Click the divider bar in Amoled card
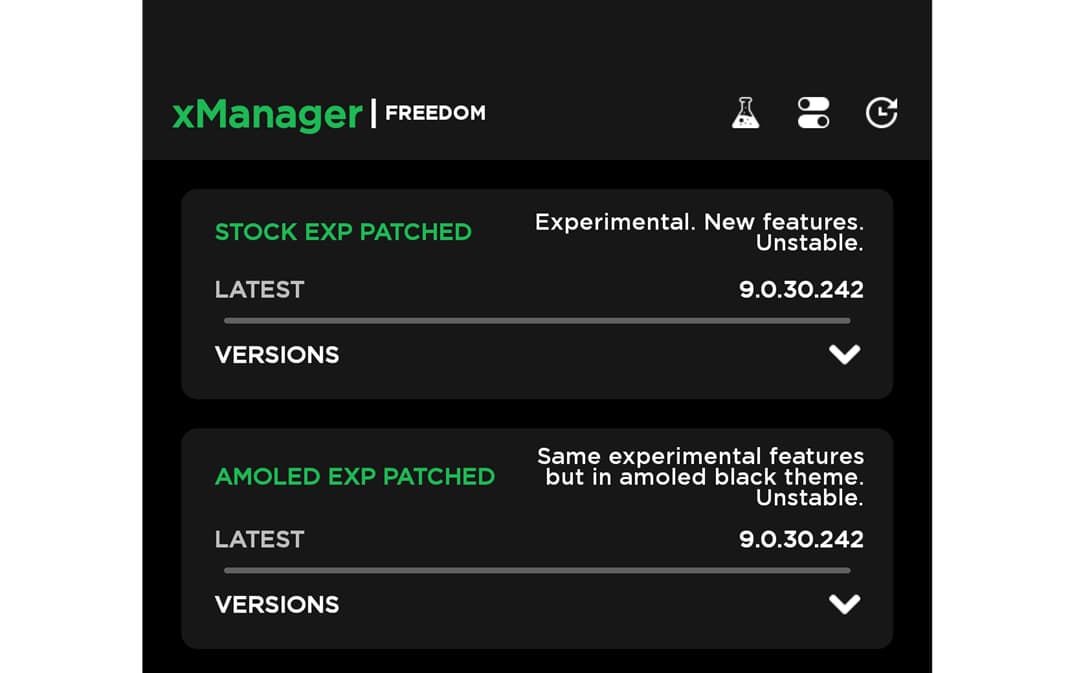This screenshot has width=1081, height=673. click(x=537, y=570)
